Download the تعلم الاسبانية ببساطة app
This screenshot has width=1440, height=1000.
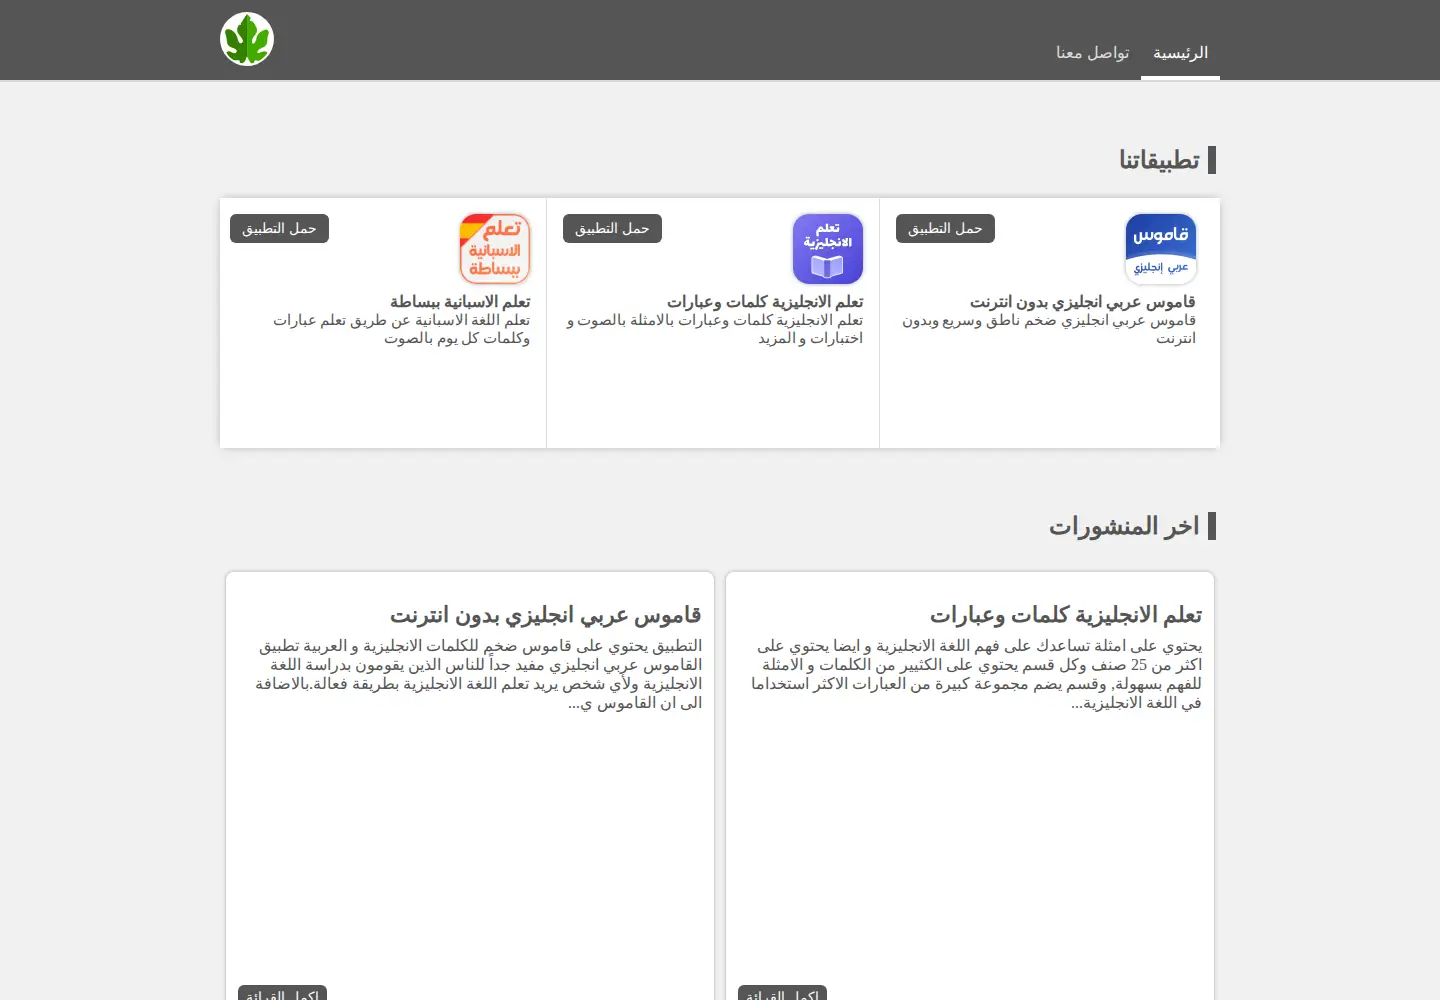point(279,228)
